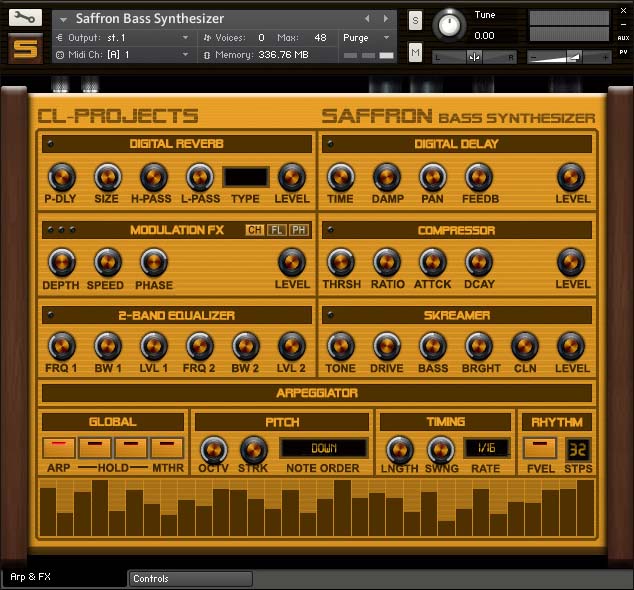The image size is (634, 590).
Task: Click compressor RATIO knob
Action: point(387,262)
